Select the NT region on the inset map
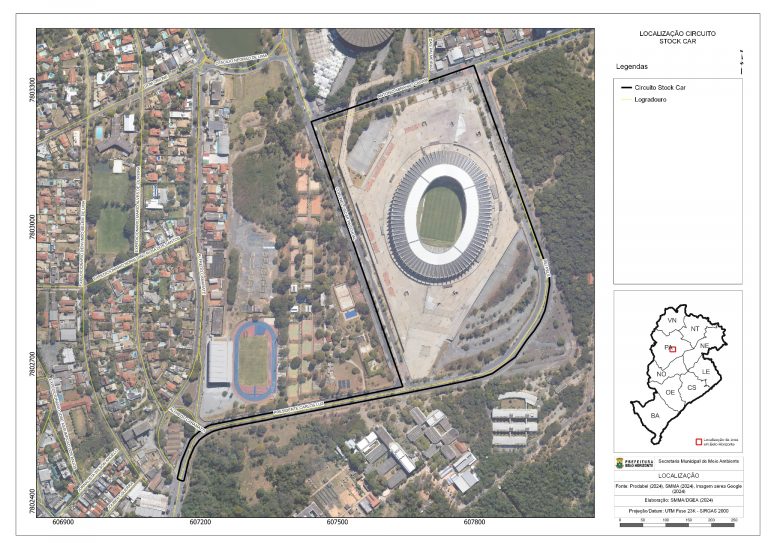This screenshot has height=543, width=768. [x=694, y=329]
